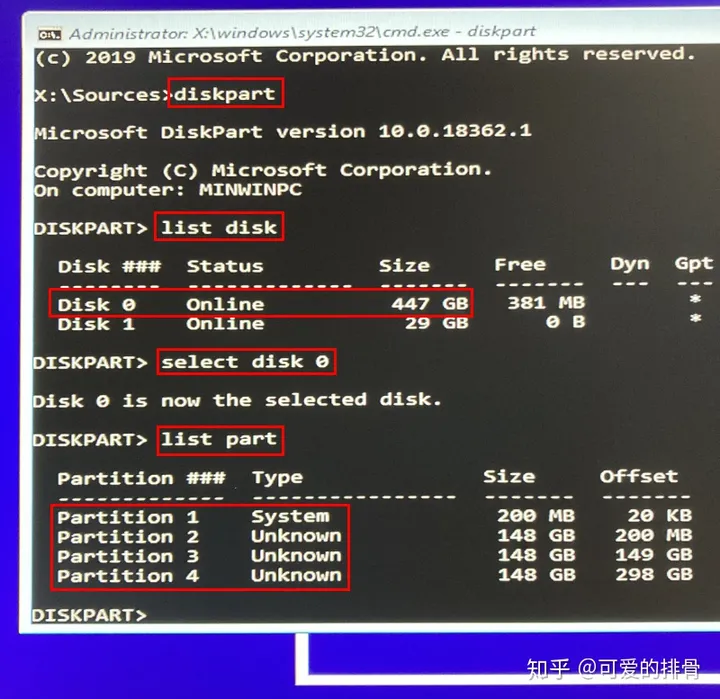Click the Offset column header
The height and width of the screenshot is (699, 720).
pos(638,476)
